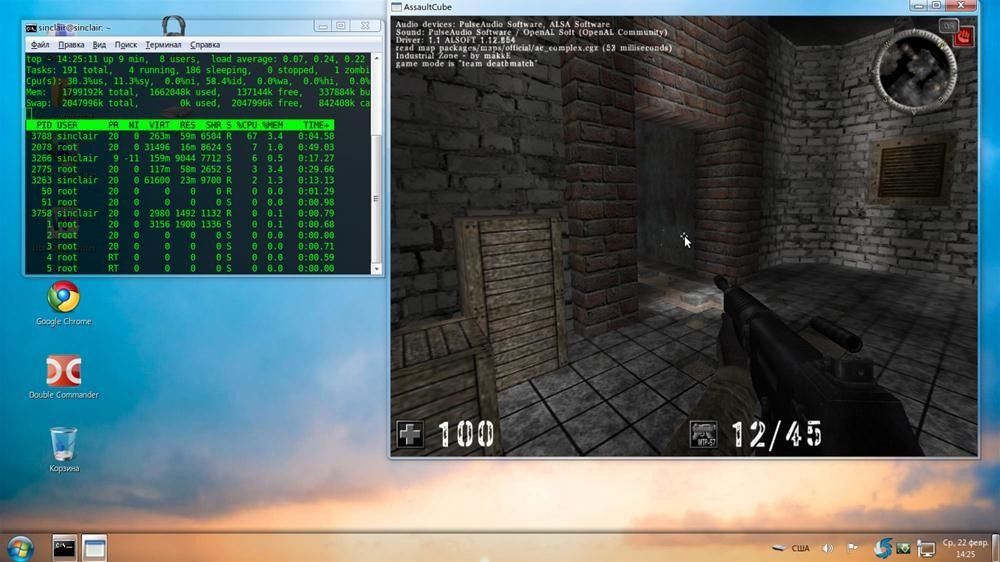1000x562 pixels.
Task: Select the process row with PID 3758
Action: point(182,213)
